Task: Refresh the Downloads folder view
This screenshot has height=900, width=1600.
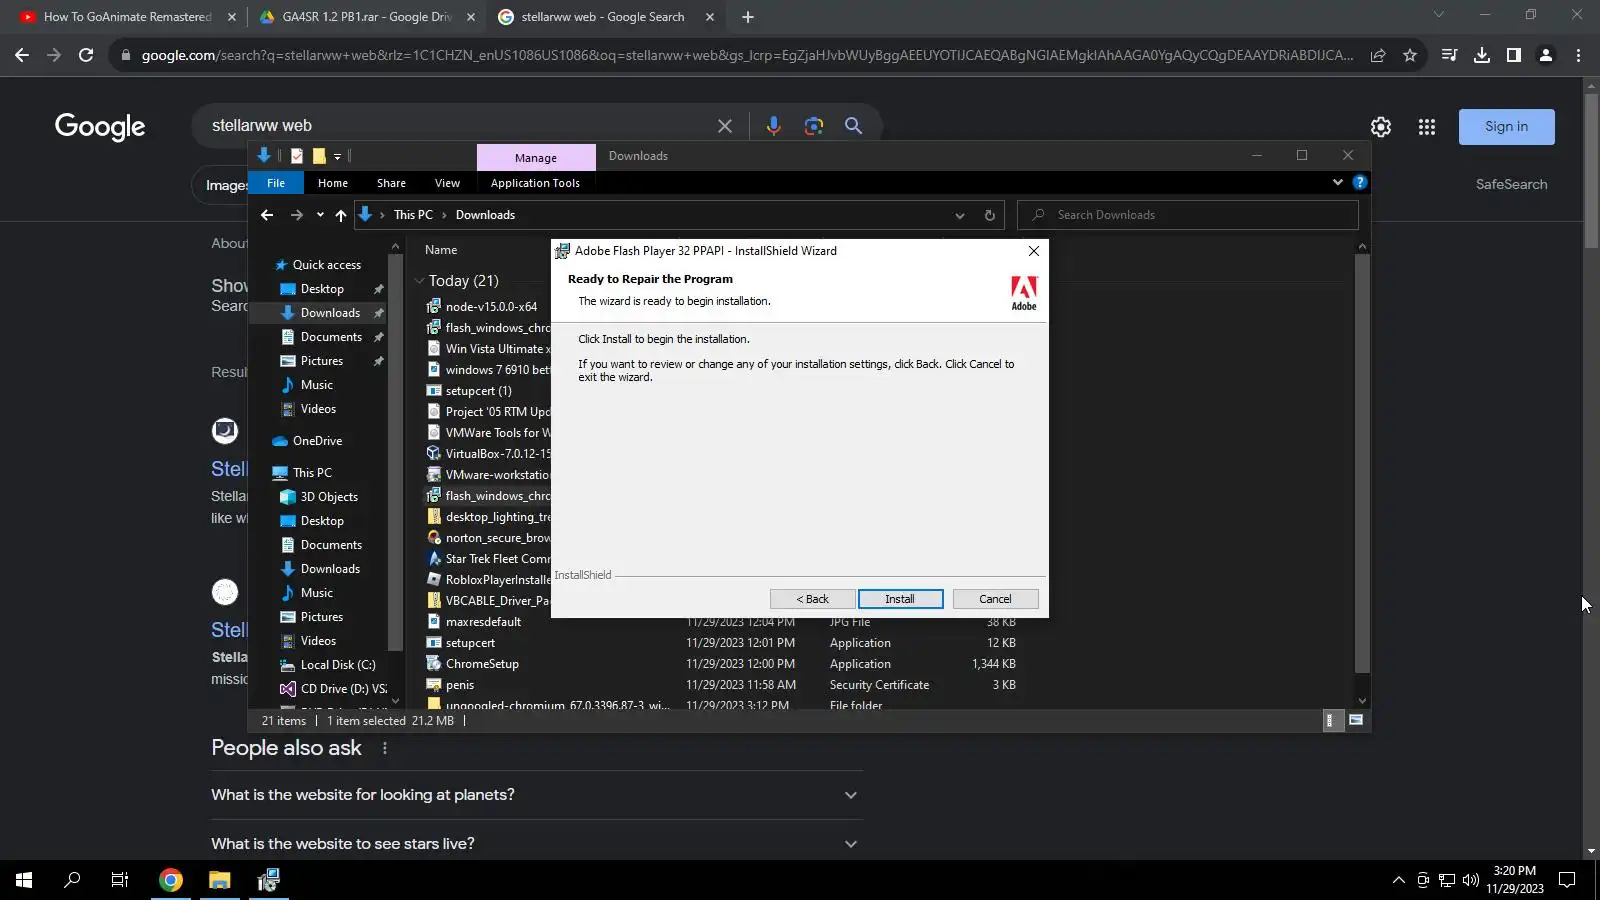Action: click(990, 215)
